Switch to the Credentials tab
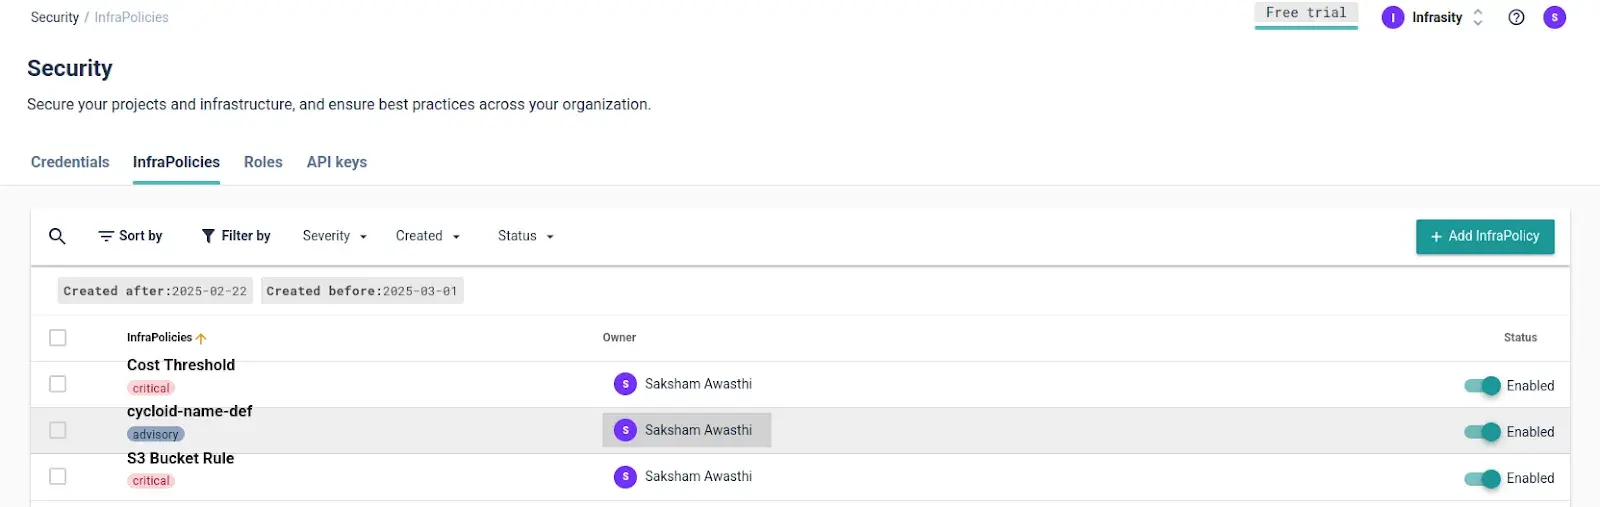Image resolution: width=1600 pixels, height=507 pixels. 70,162
